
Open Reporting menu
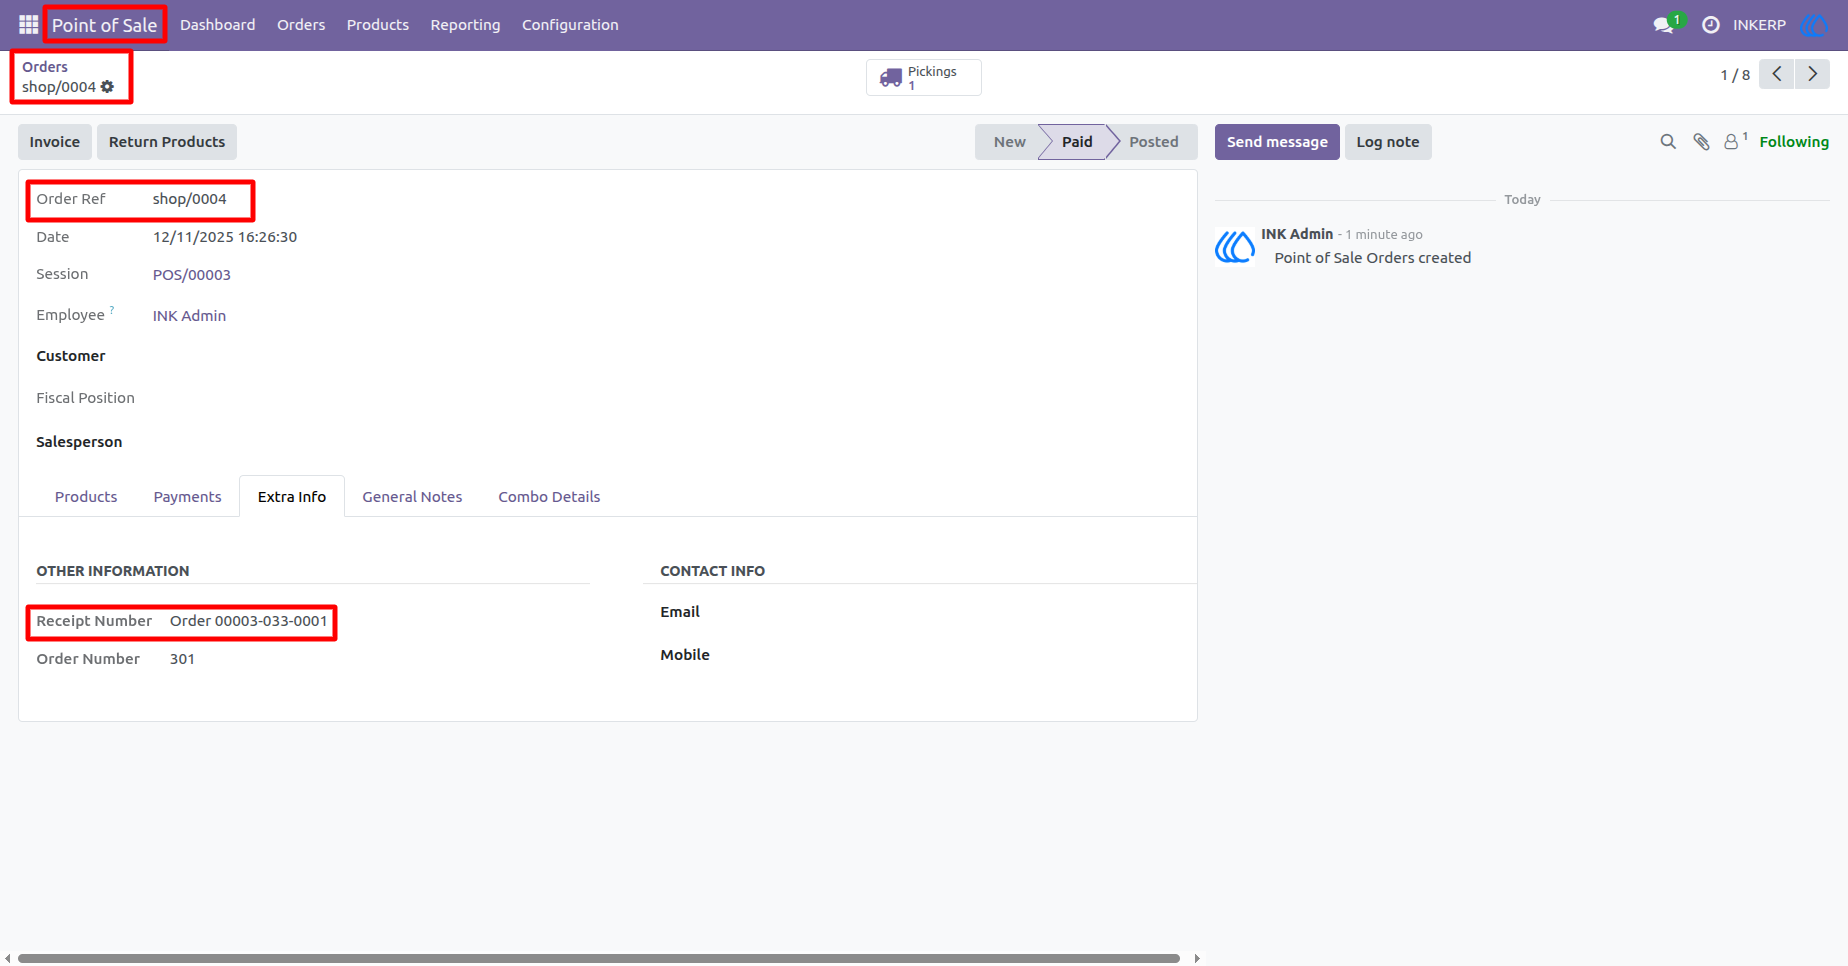[x=465, y=25]
